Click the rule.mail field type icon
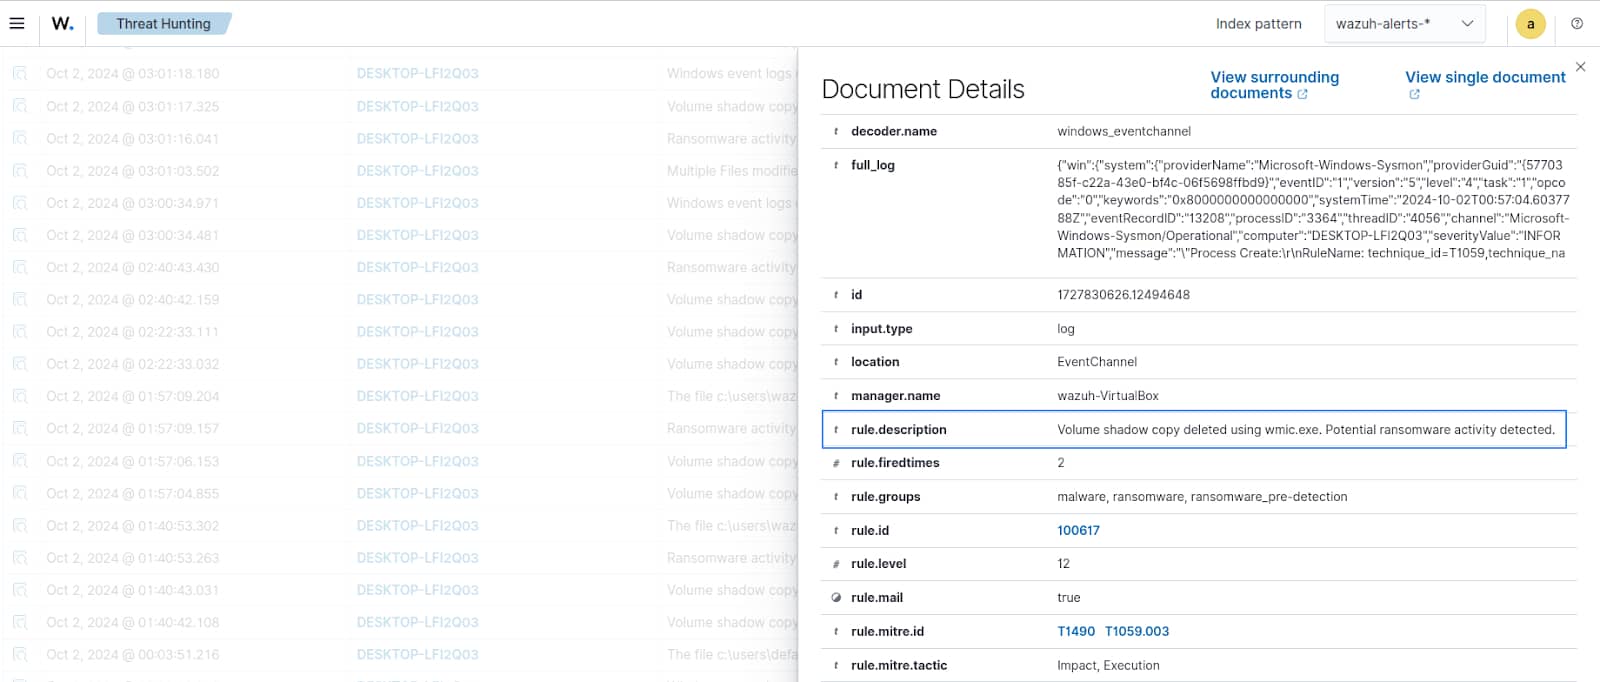 tap(836, 598)
